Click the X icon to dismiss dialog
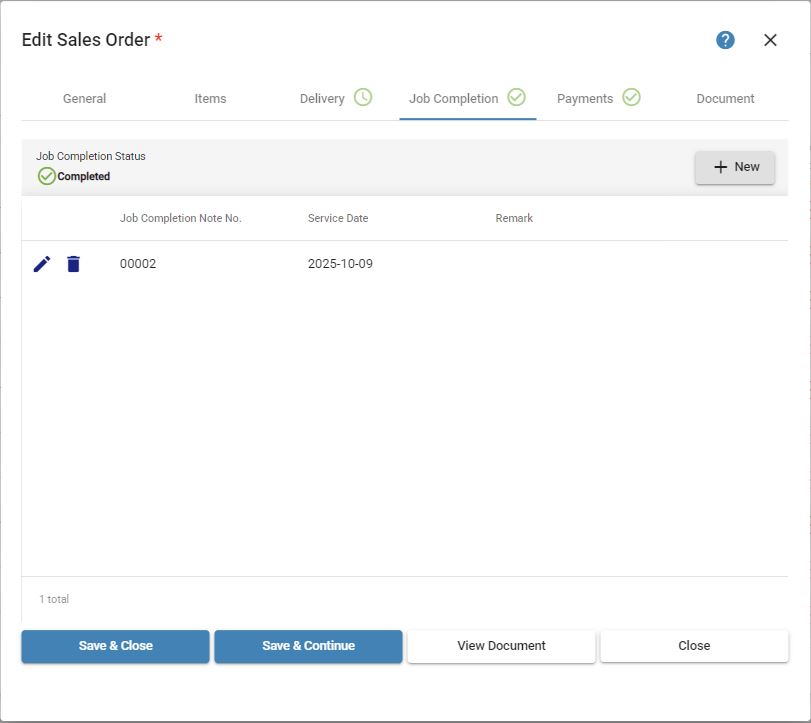This screenshot has height=723, width=811. click(770, 40)
